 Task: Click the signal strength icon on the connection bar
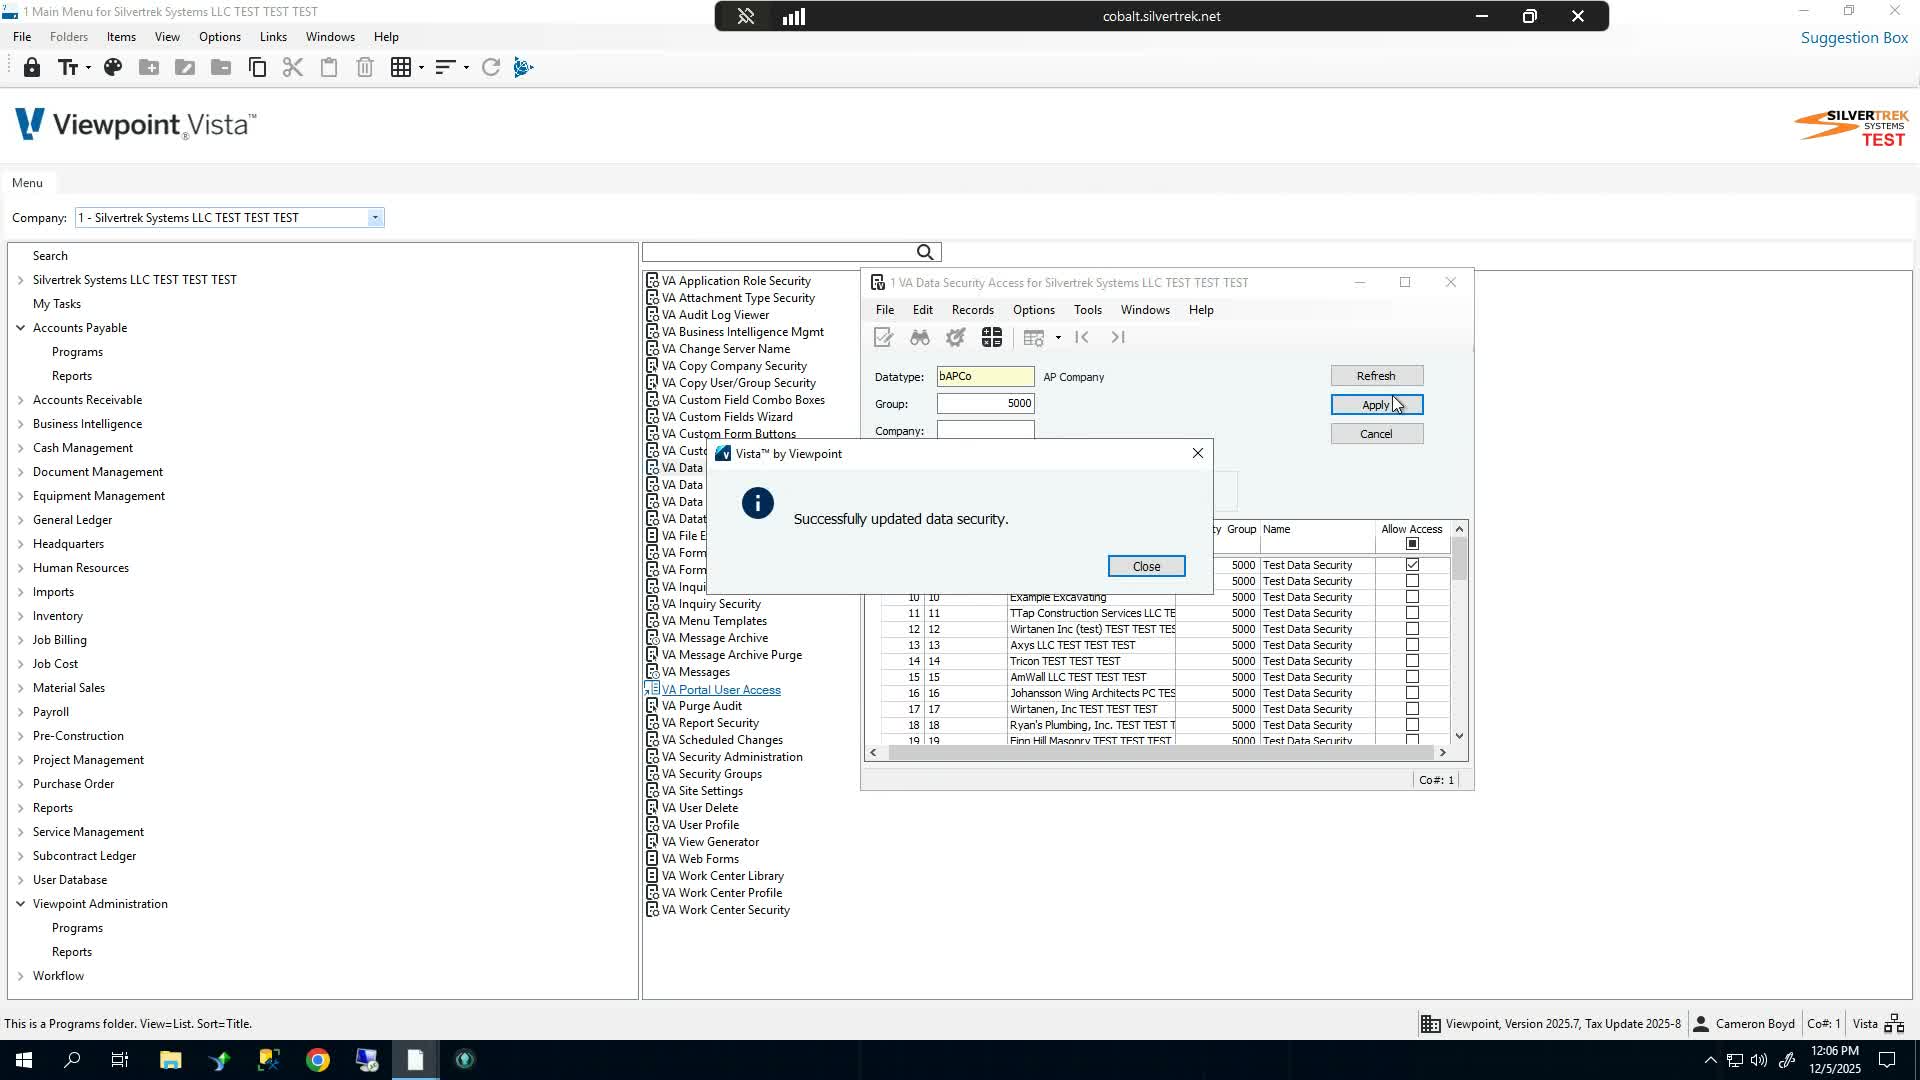(794, 16)
